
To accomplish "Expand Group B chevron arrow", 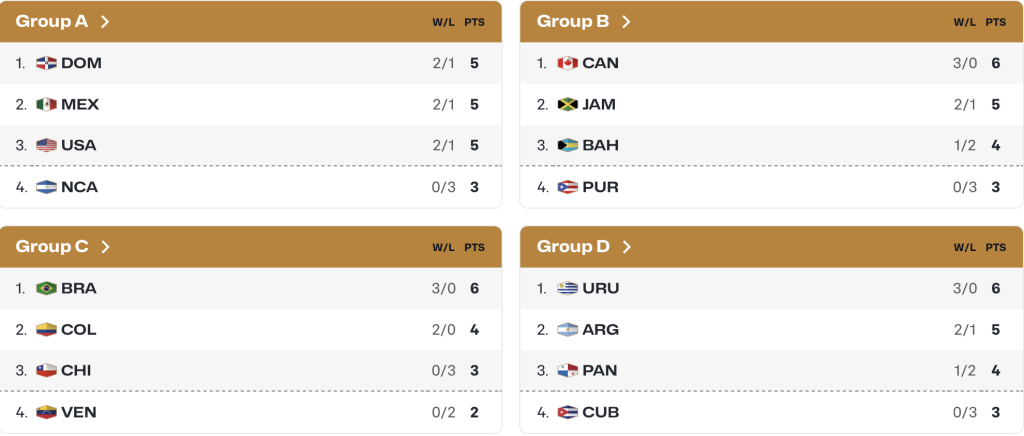I will click(626, 21).
